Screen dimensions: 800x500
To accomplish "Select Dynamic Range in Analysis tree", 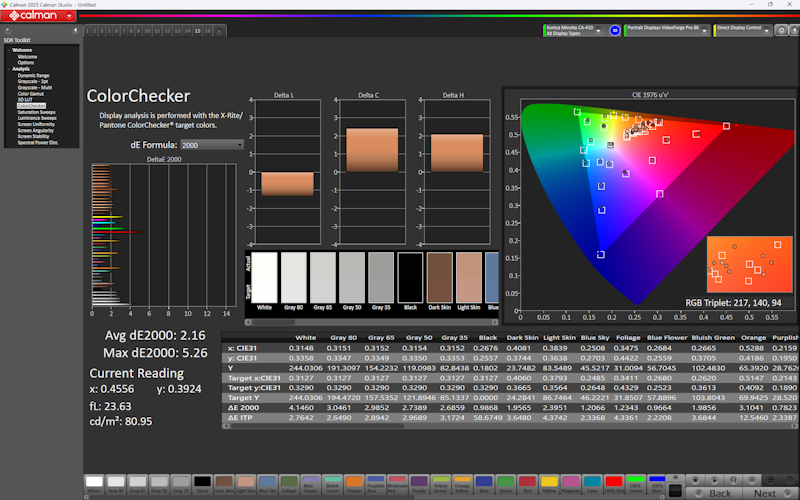I will (33, 76).
